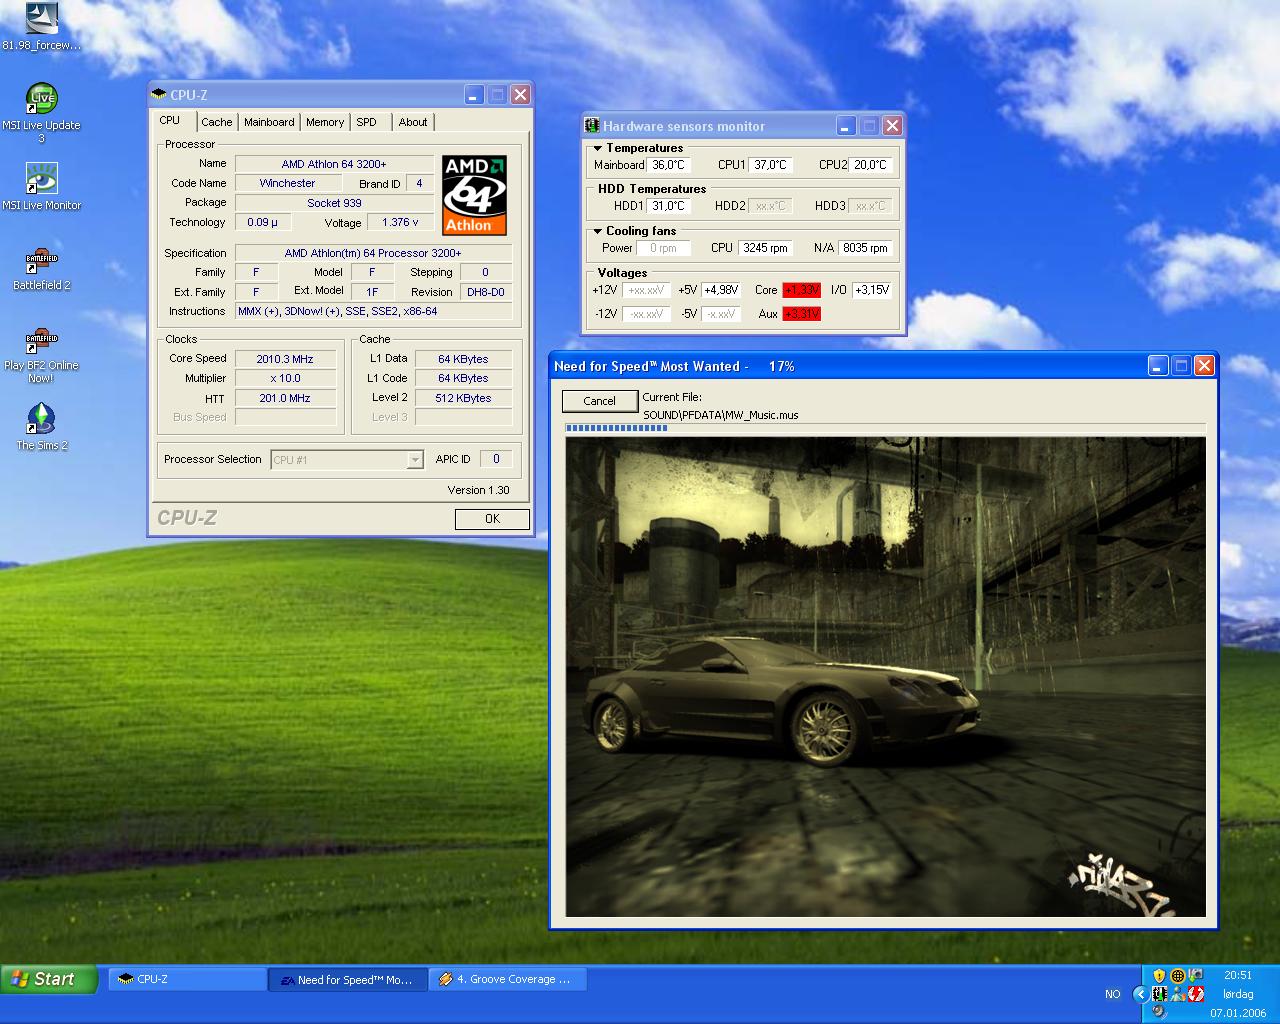Switch to the CPU tab
1280x1024 pixels.
170,121
